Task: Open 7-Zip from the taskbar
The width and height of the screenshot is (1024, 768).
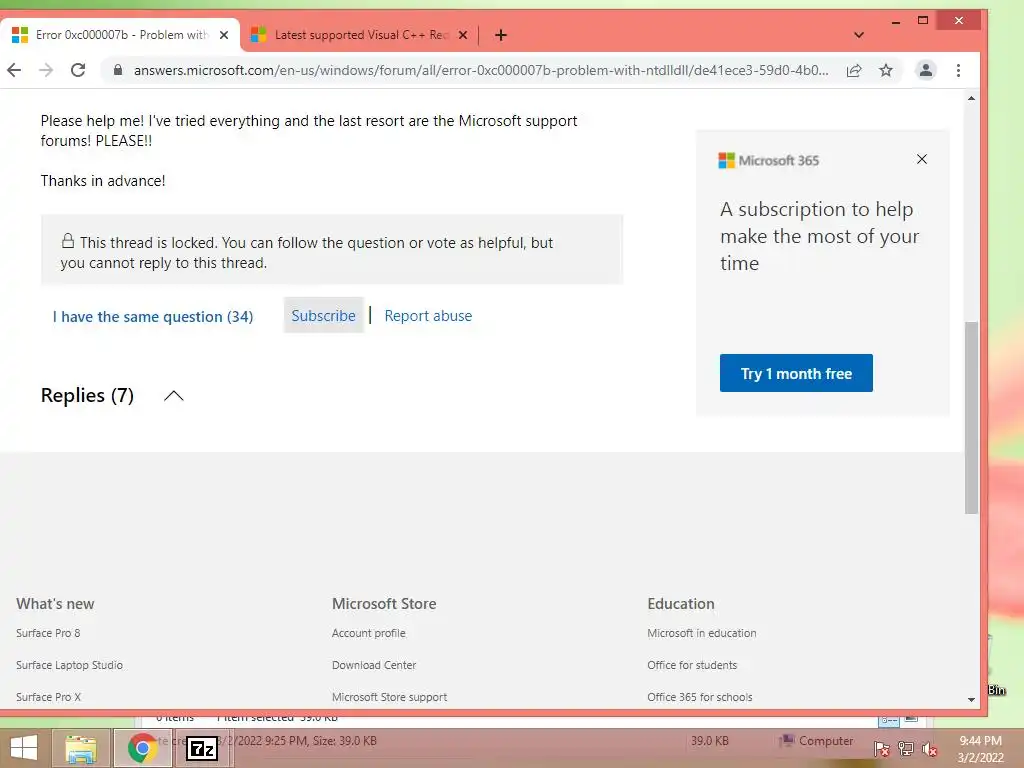Action: tap(202, 748)
